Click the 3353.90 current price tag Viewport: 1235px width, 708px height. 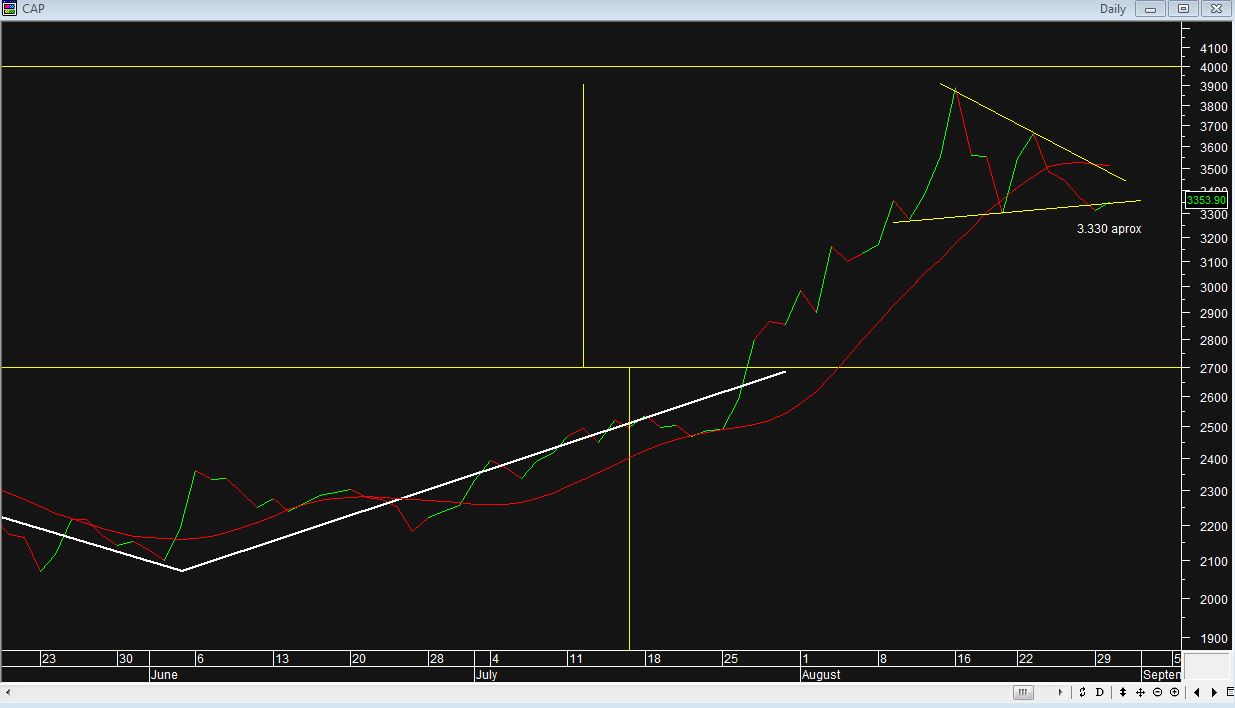tap(1206, 201)
